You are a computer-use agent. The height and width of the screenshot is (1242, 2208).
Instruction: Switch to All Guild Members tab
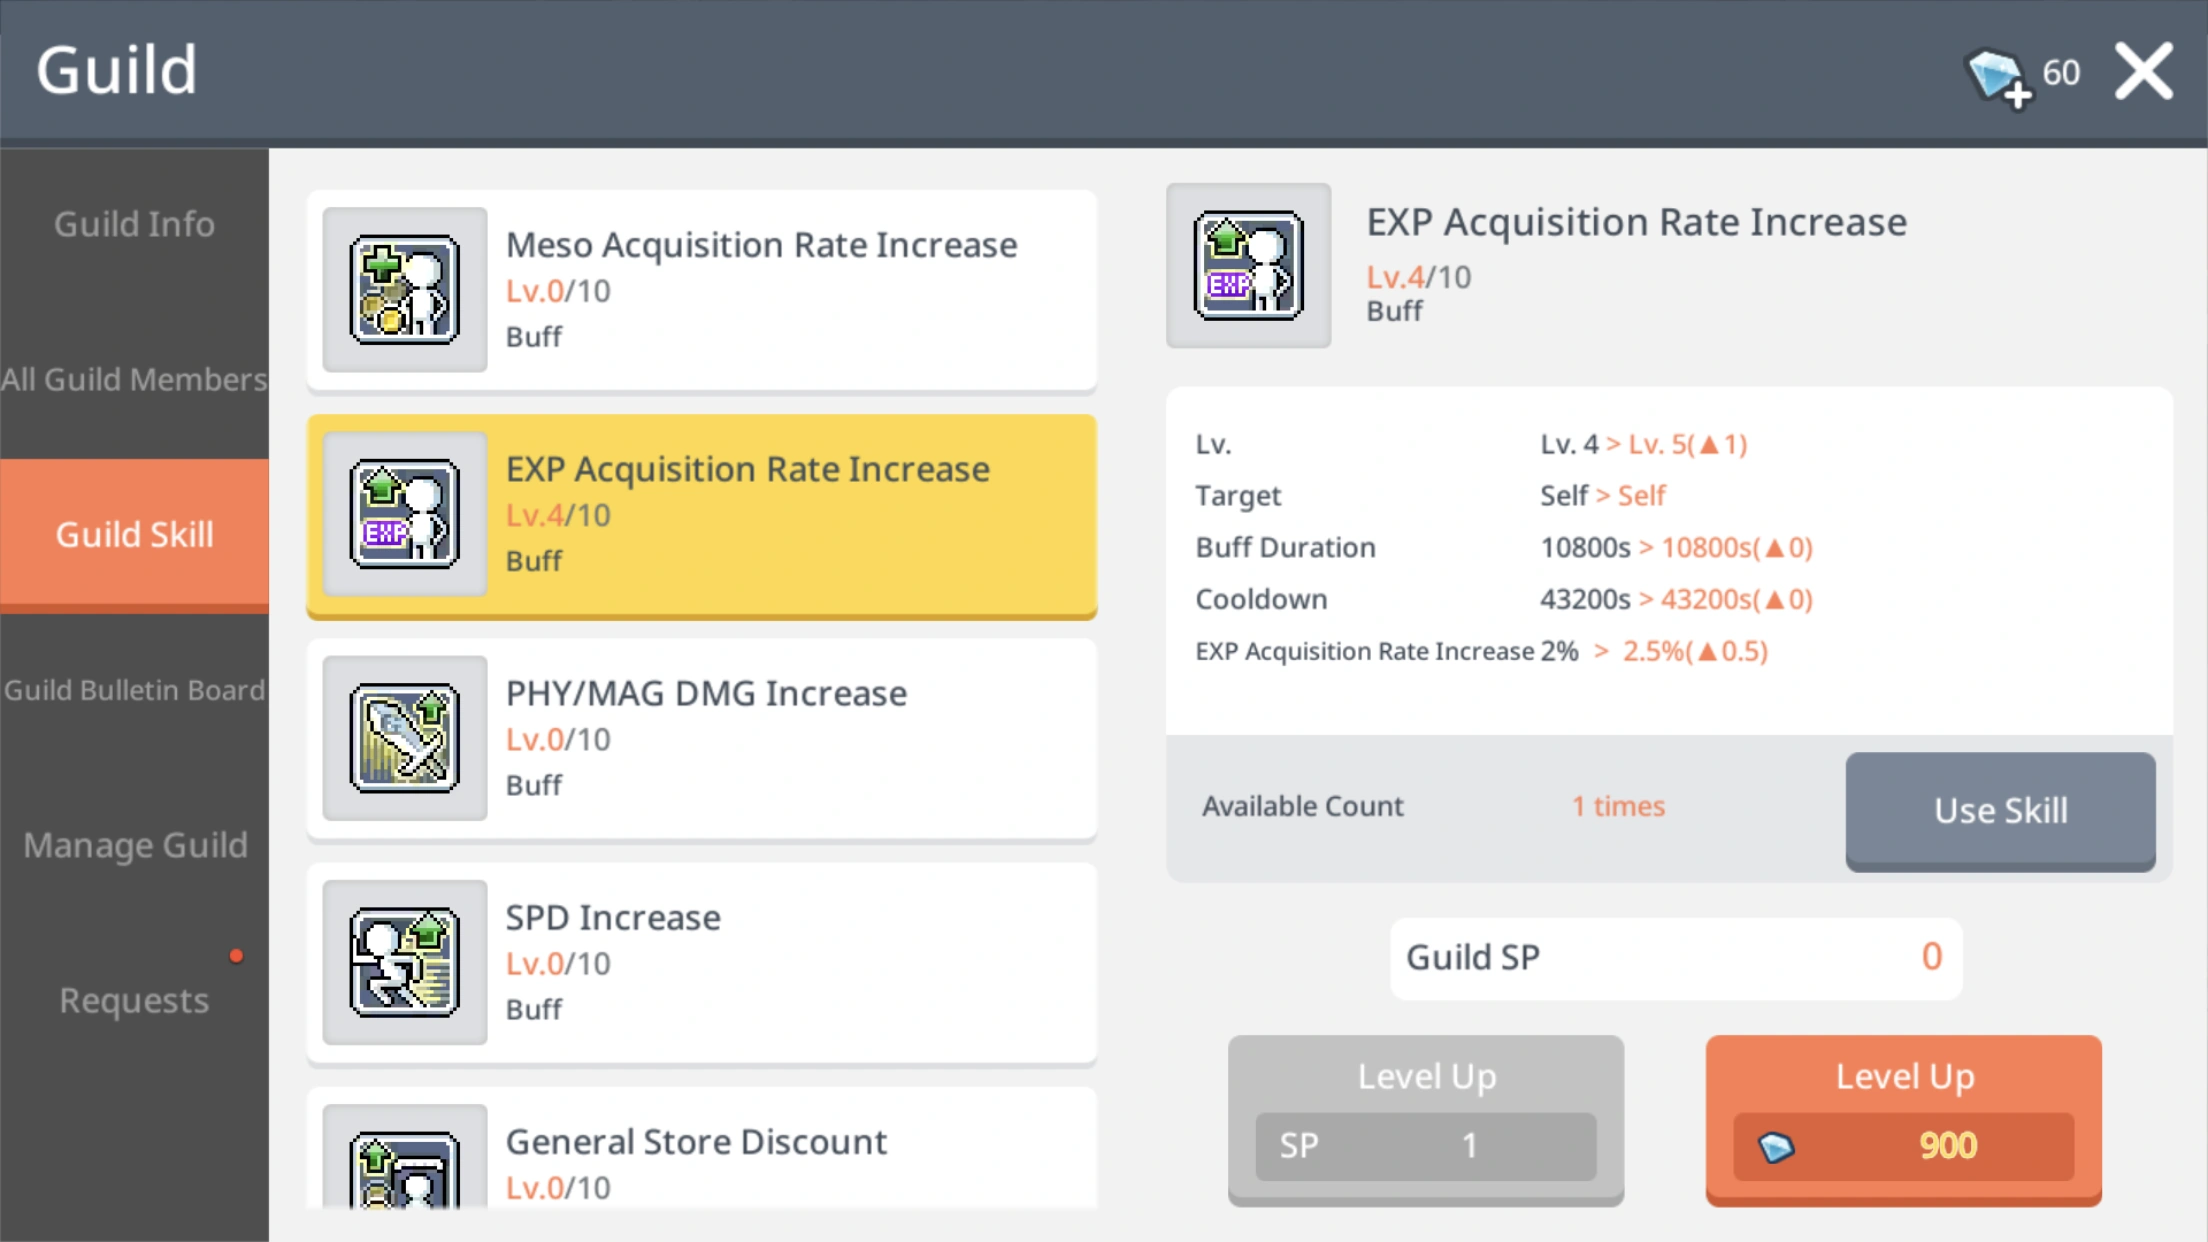(134, 379)
